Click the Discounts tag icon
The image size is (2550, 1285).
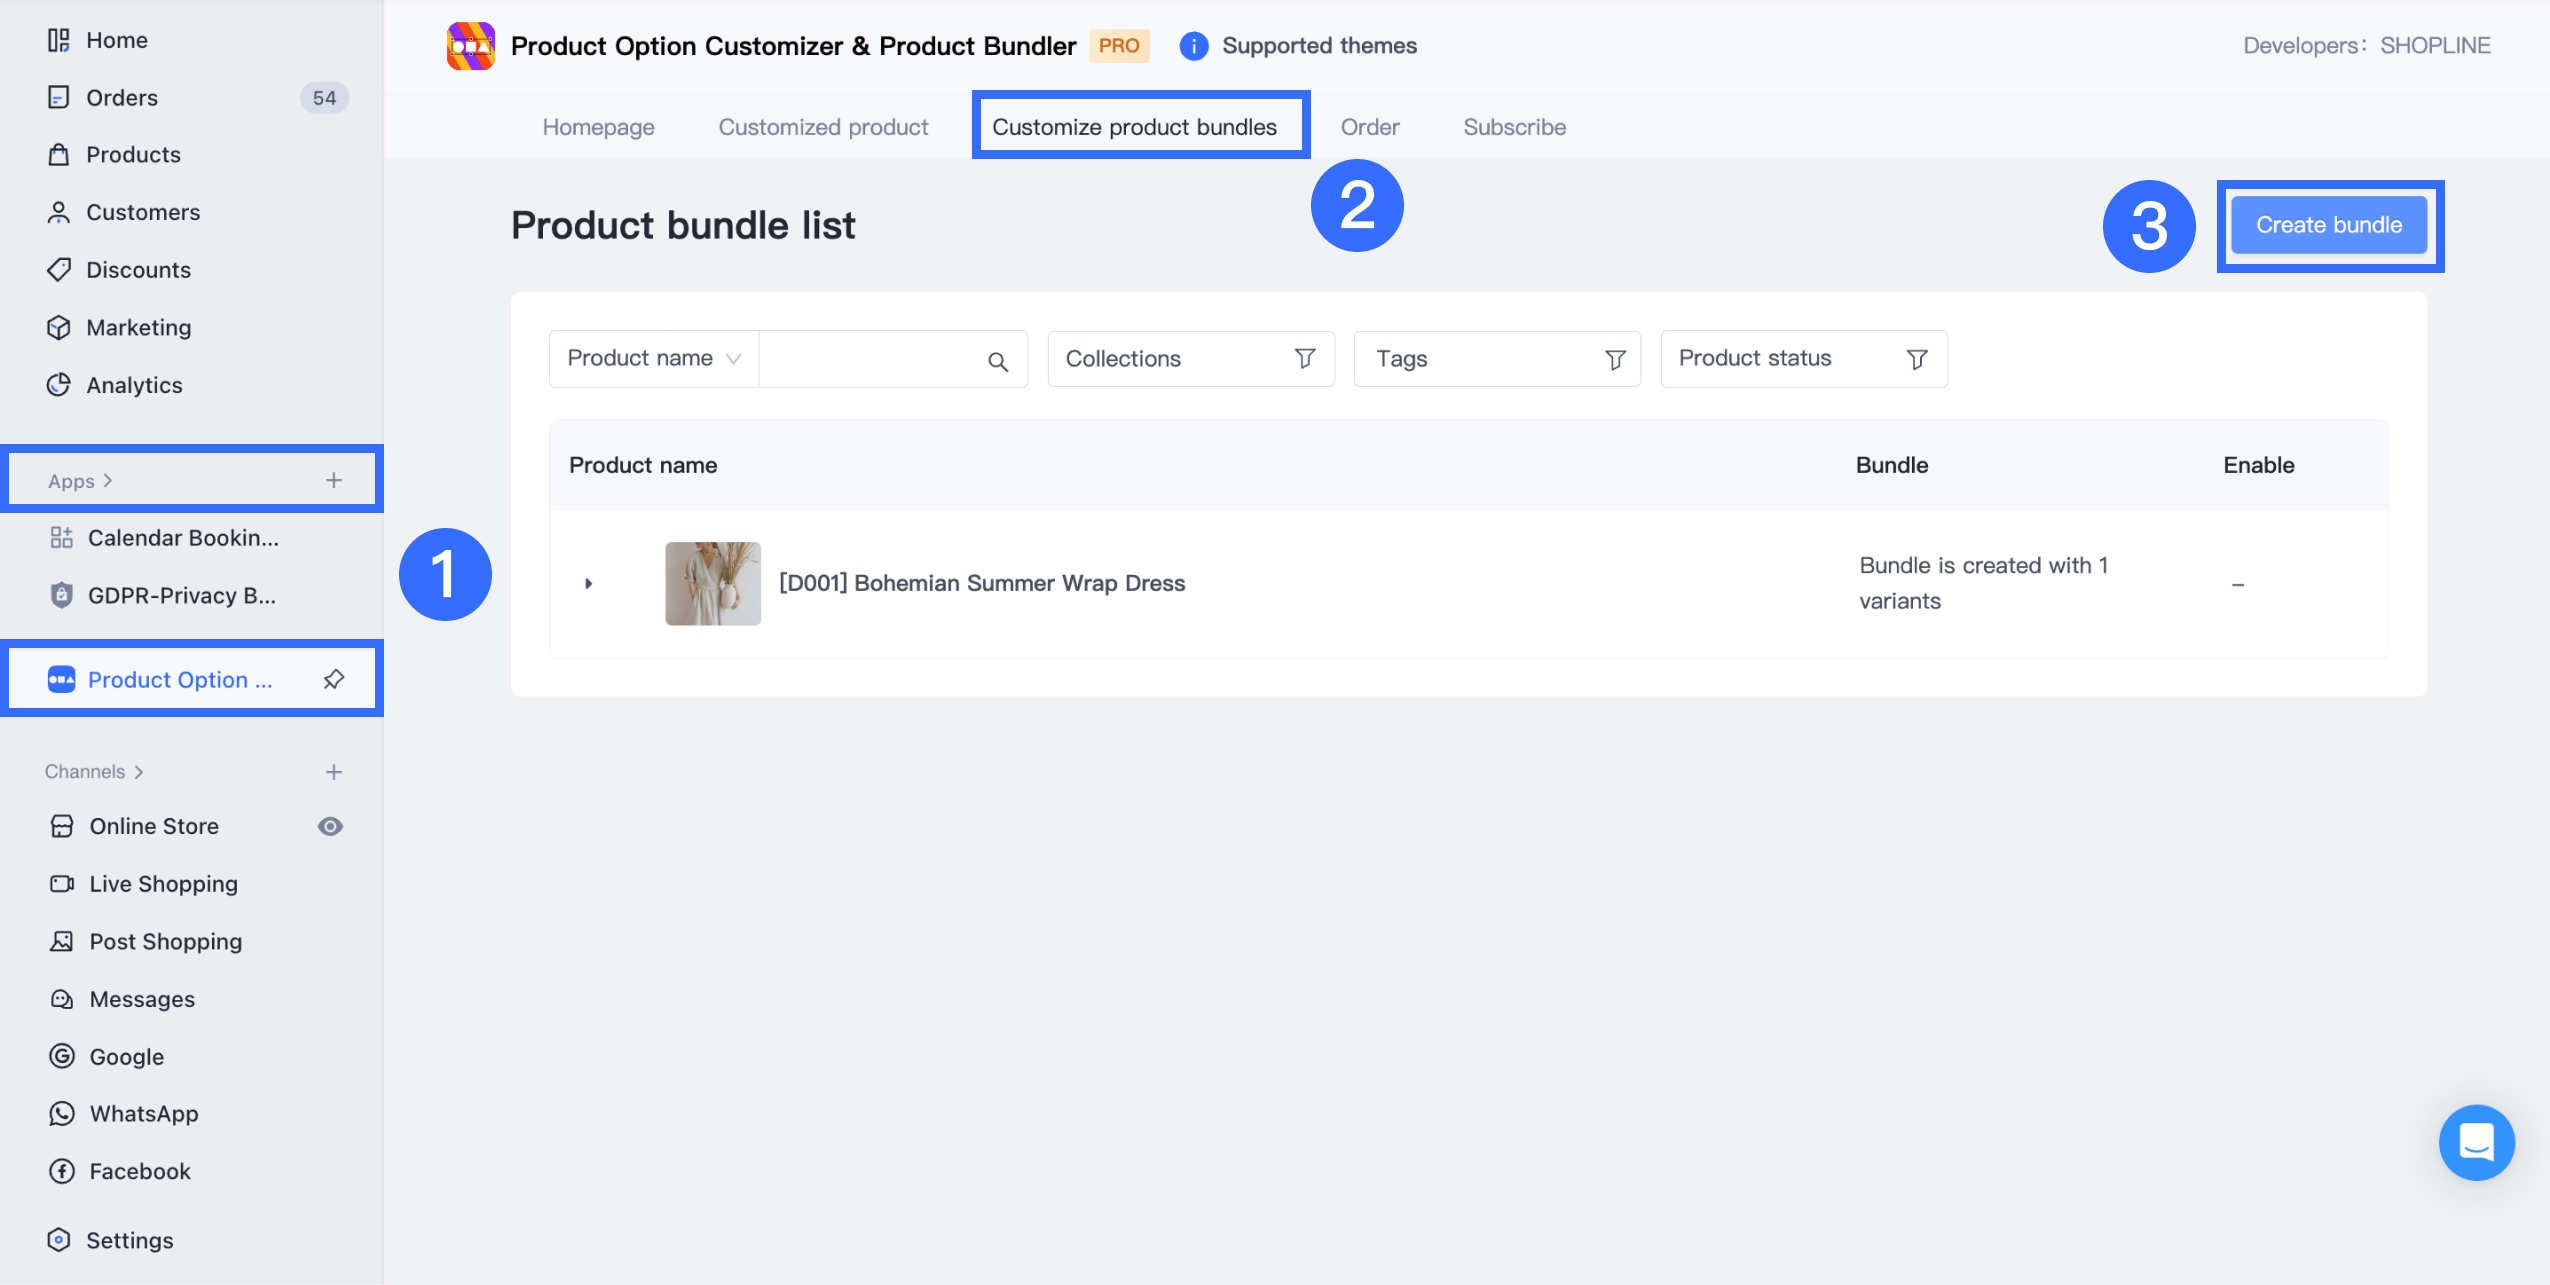59,269
